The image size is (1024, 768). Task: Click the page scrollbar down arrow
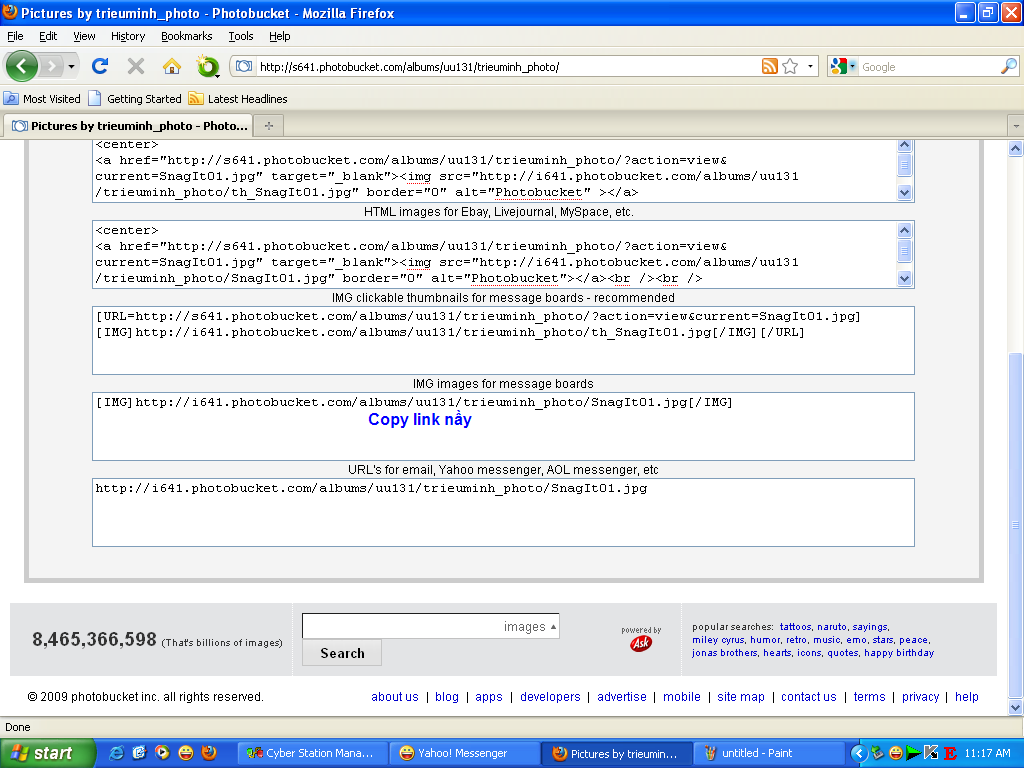[x=1016, y=707]
